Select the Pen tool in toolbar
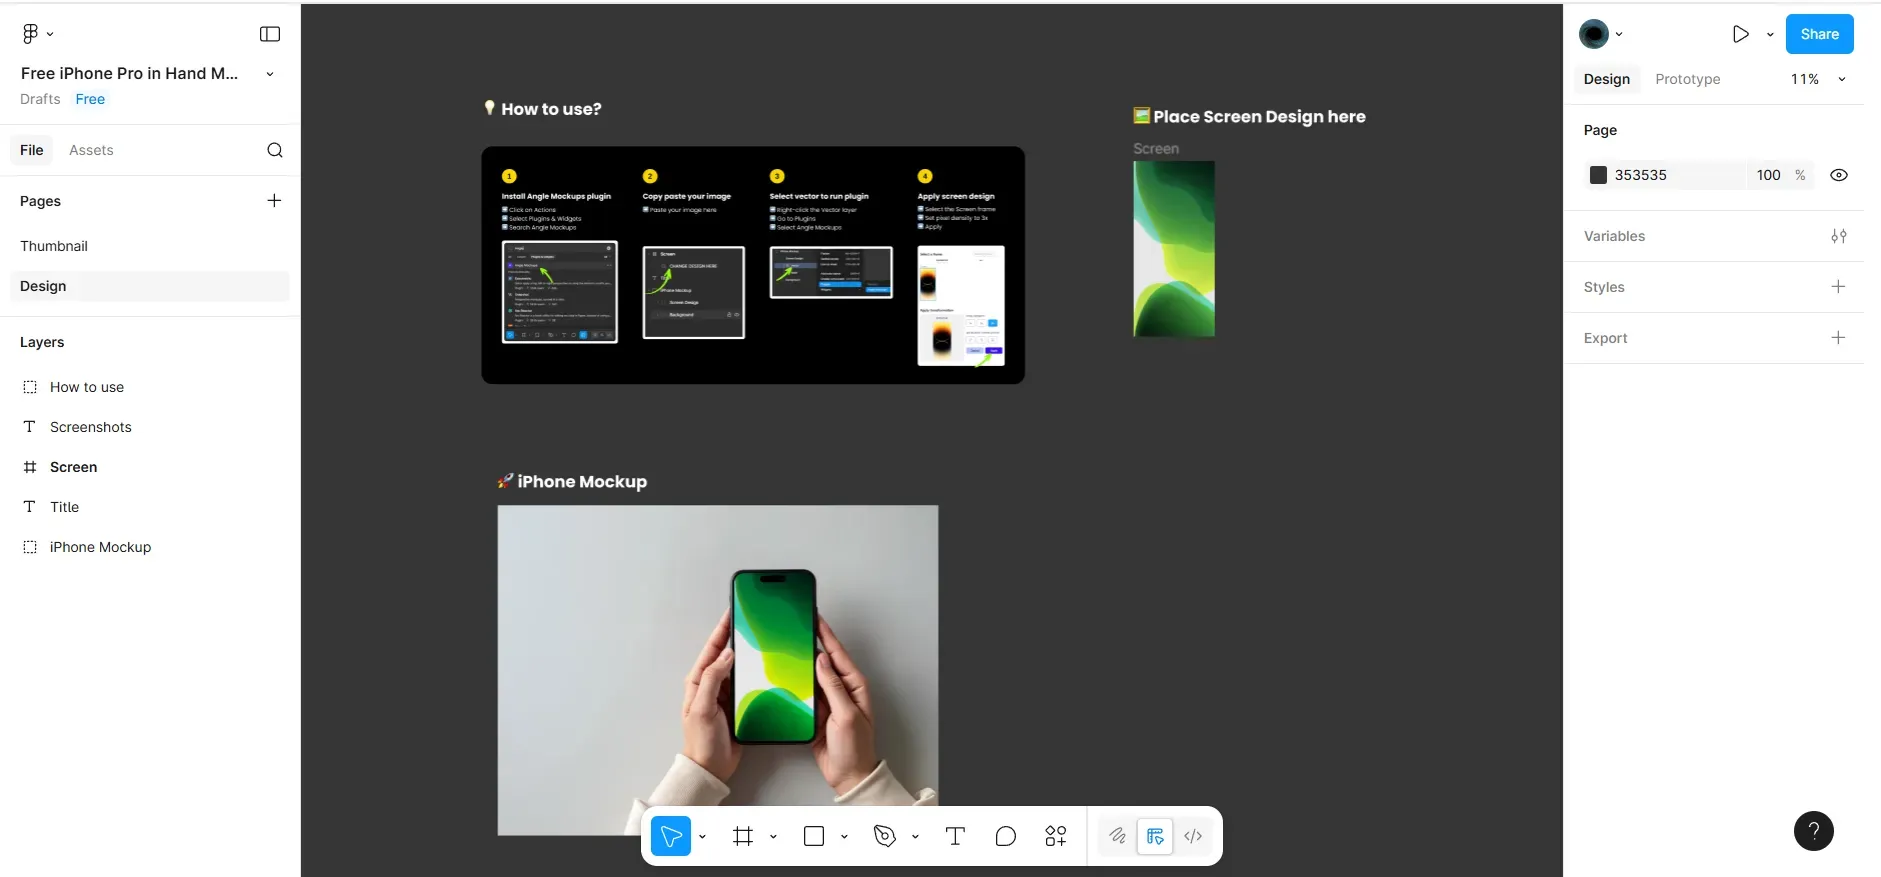This screenshot has width=1881, height=877. tap(885, 836)
